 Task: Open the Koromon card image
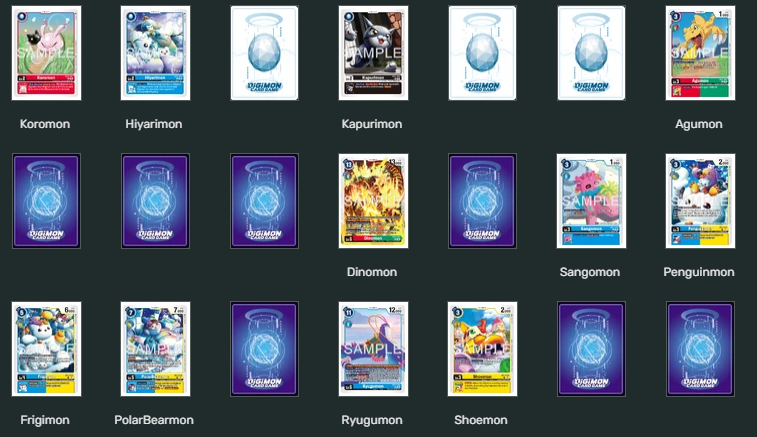46,53
